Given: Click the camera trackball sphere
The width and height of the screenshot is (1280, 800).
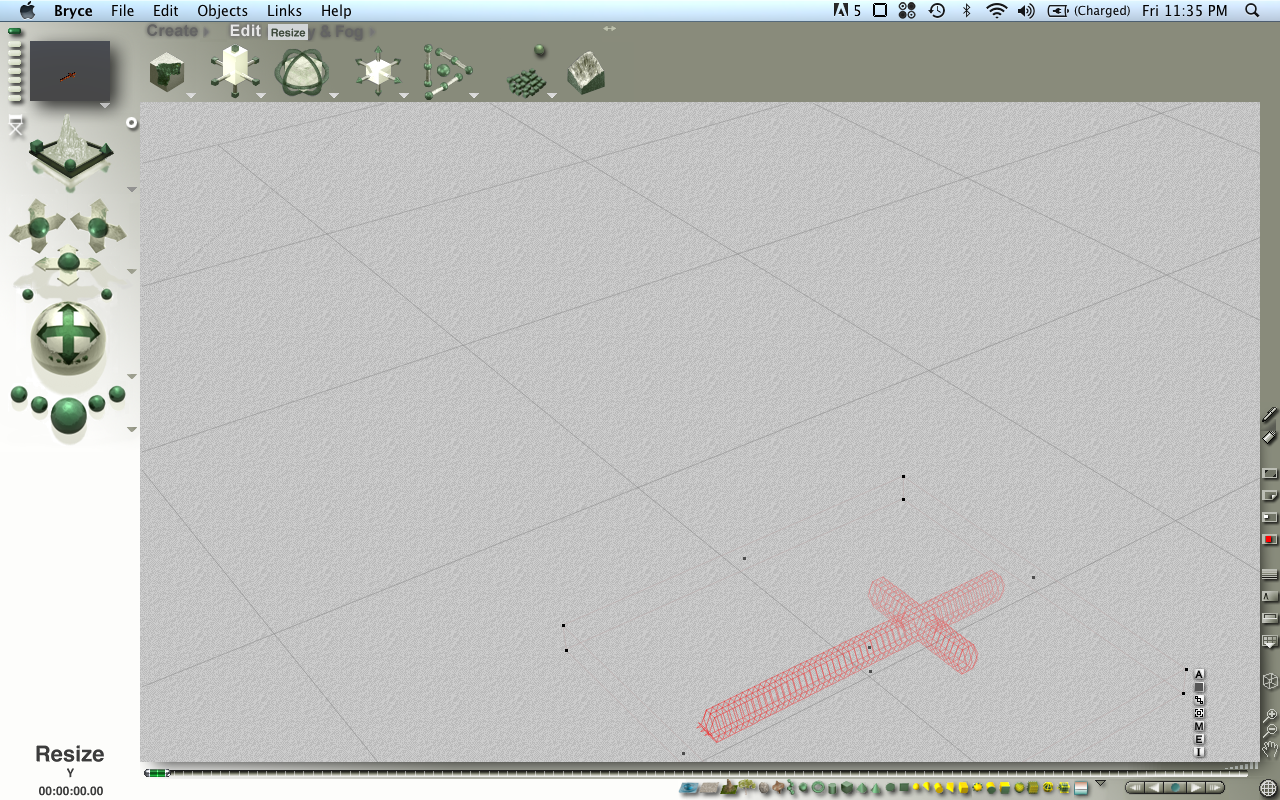Looking at the screenshot, I should tap(68, 337).
